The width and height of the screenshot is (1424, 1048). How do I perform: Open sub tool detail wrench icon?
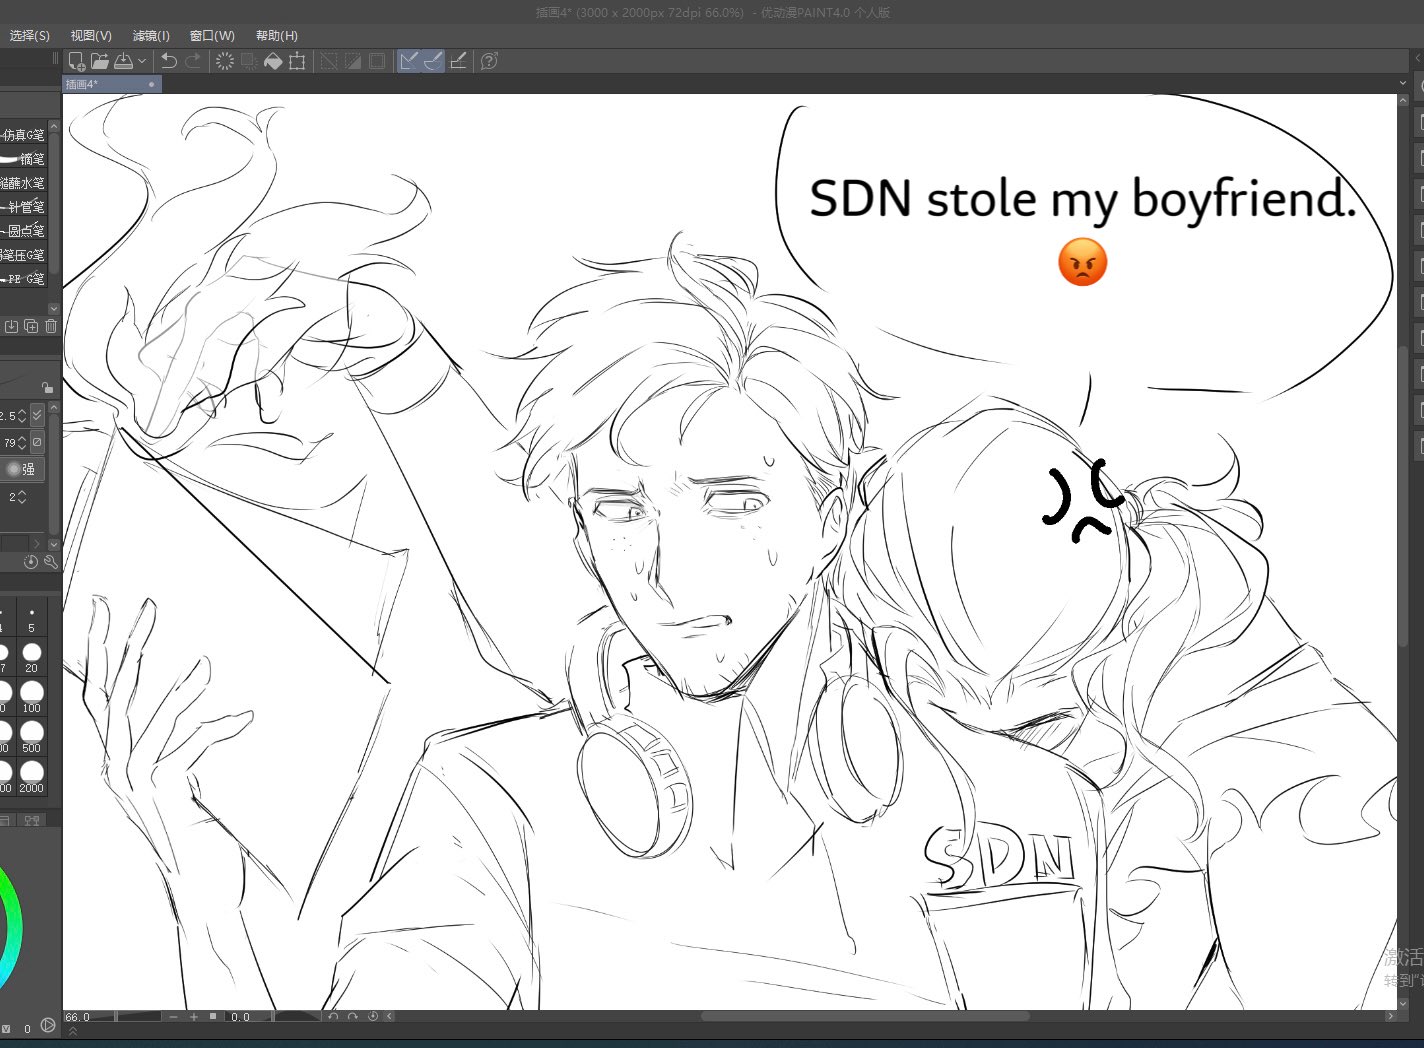click(x=50, y=563)
